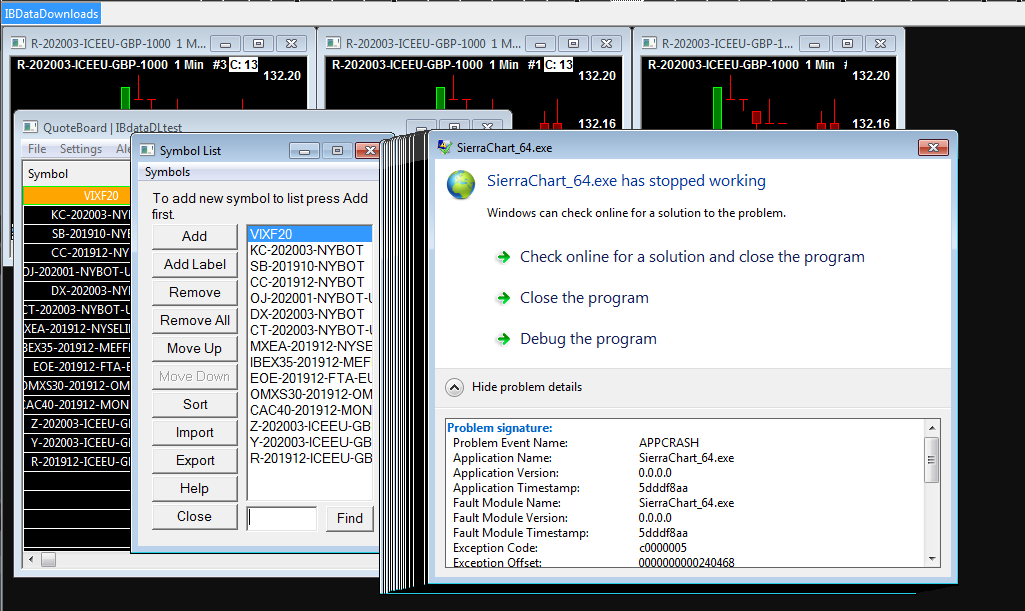Maximize the Symbol List window
This screenshot has width=1025, height=611.
click(337, 151)
